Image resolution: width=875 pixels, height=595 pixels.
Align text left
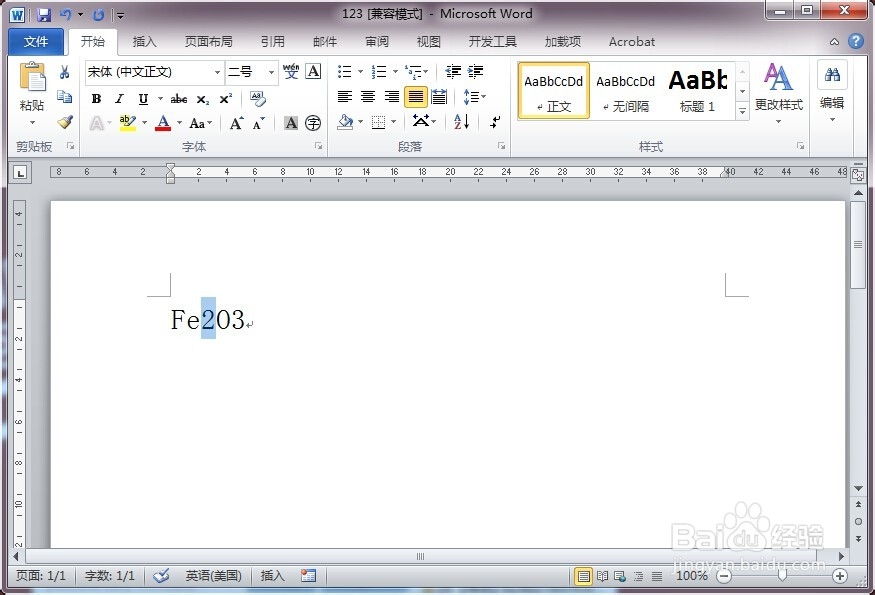pyautogui.click(x=345, y=97)
